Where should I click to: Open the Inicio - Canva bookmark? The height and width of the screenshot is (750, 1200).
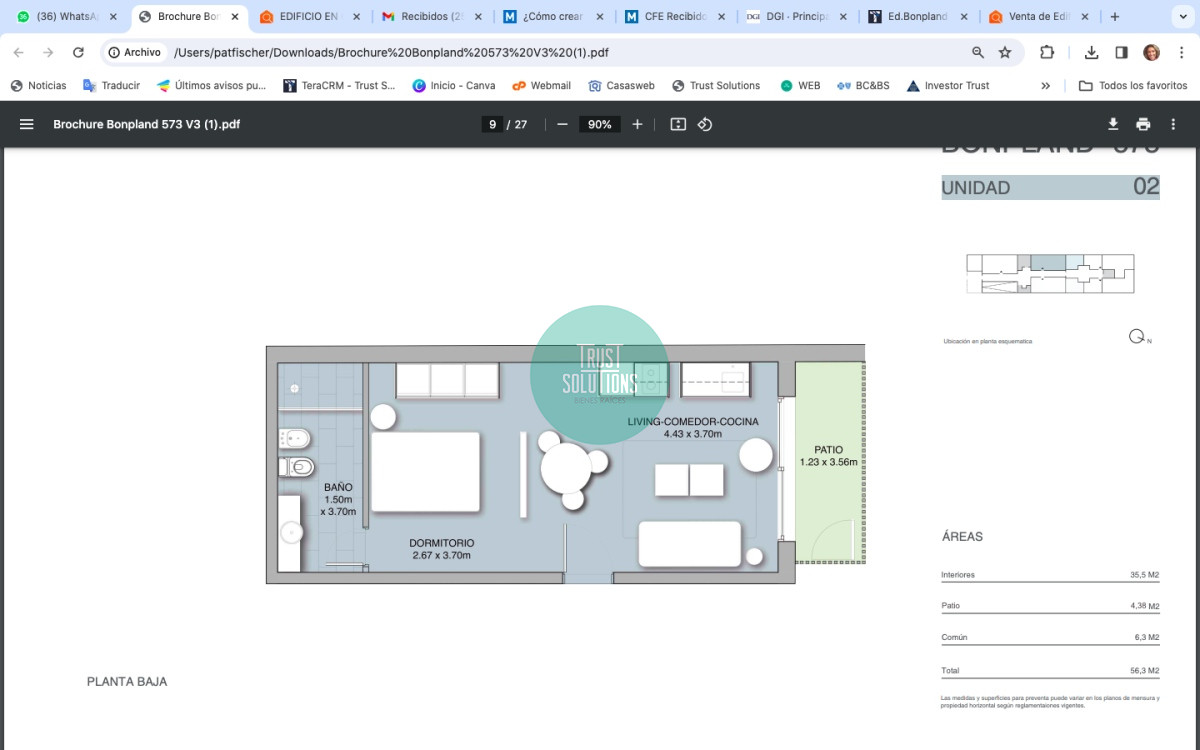454,86
